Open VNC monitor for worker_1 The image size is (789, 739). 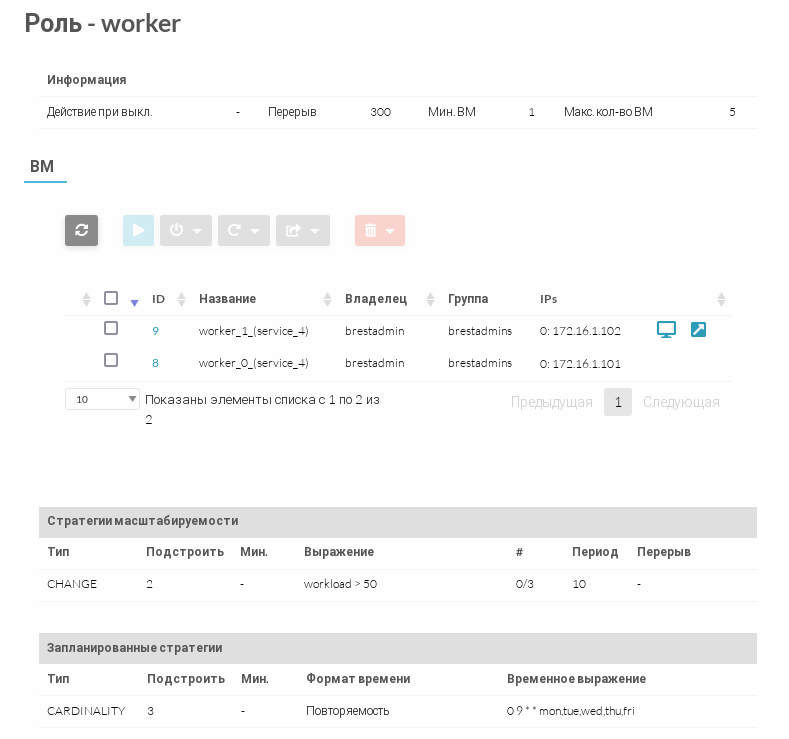pos(666,330)
